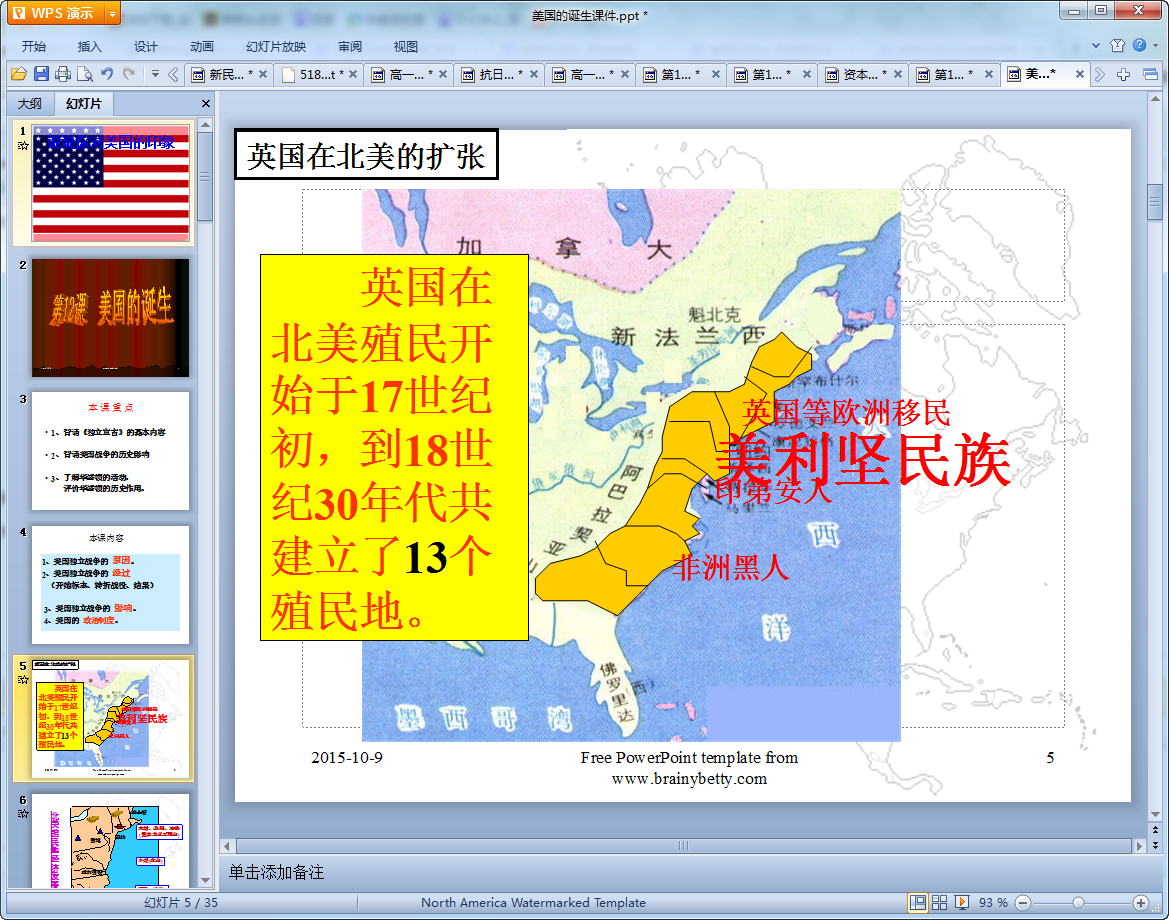Switch to Slide Sorter view
Image resolution: width=1169 pixels, height=920 pixels.
pos(939,902)
